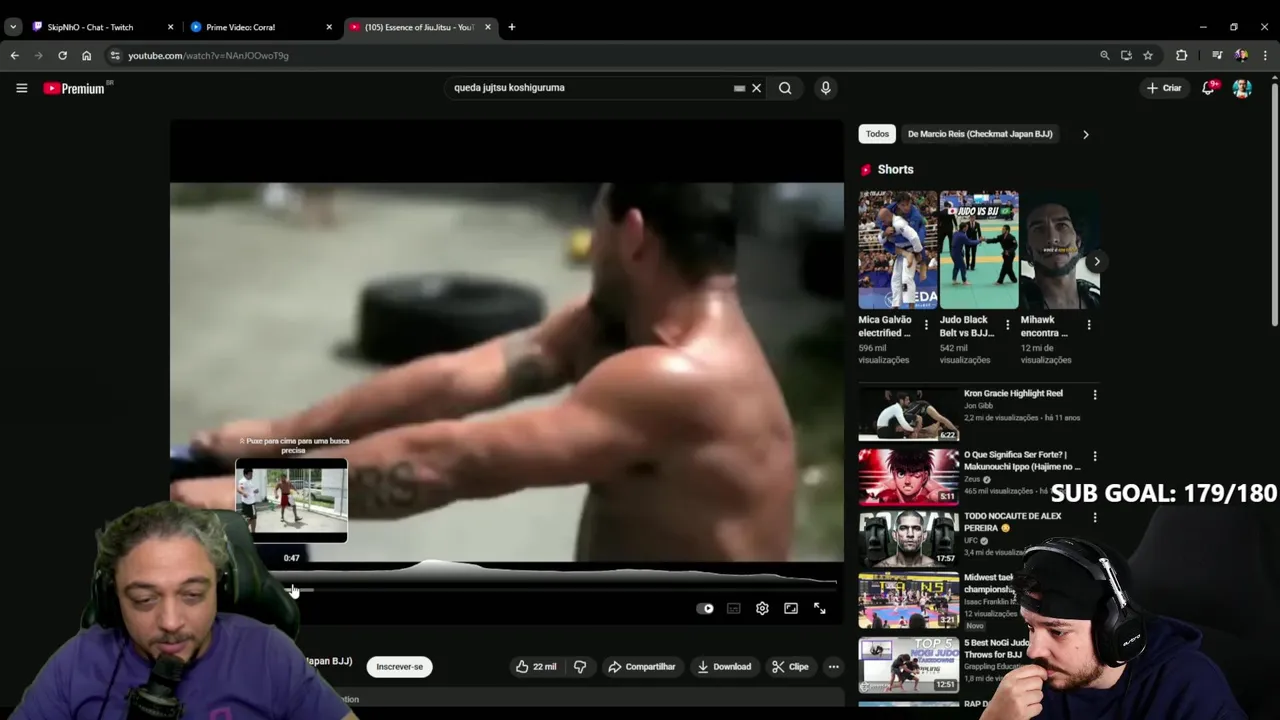Screen dimensions: 1280x720
Task: Open the on-screen keyboard icon in search box
Action: pos(739,88)
